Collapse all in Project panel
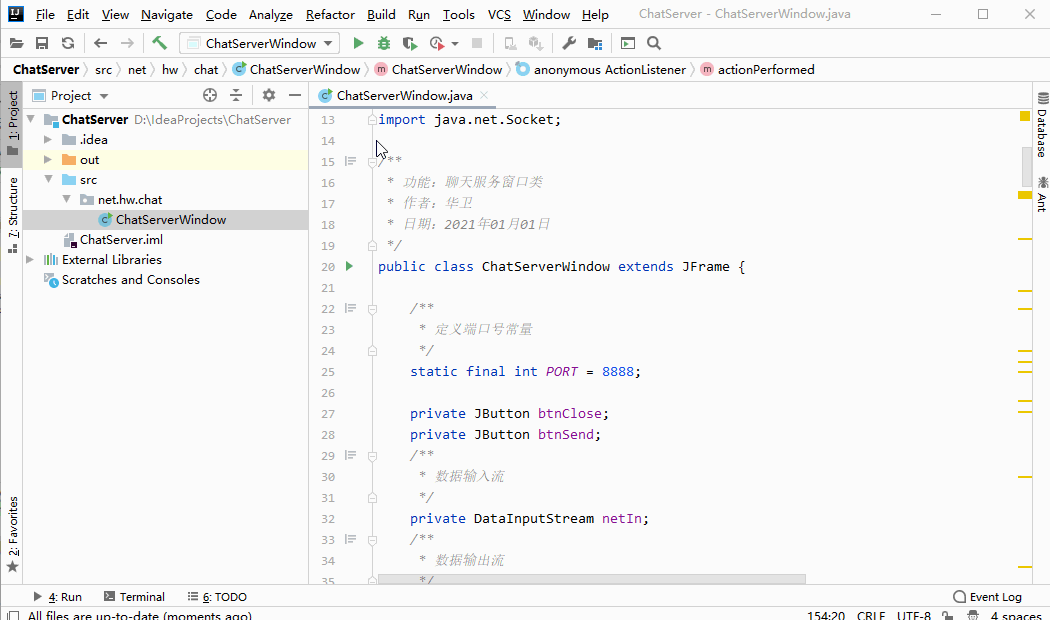The height and width of the screenshot is (620, 1050). coord(236,95)
